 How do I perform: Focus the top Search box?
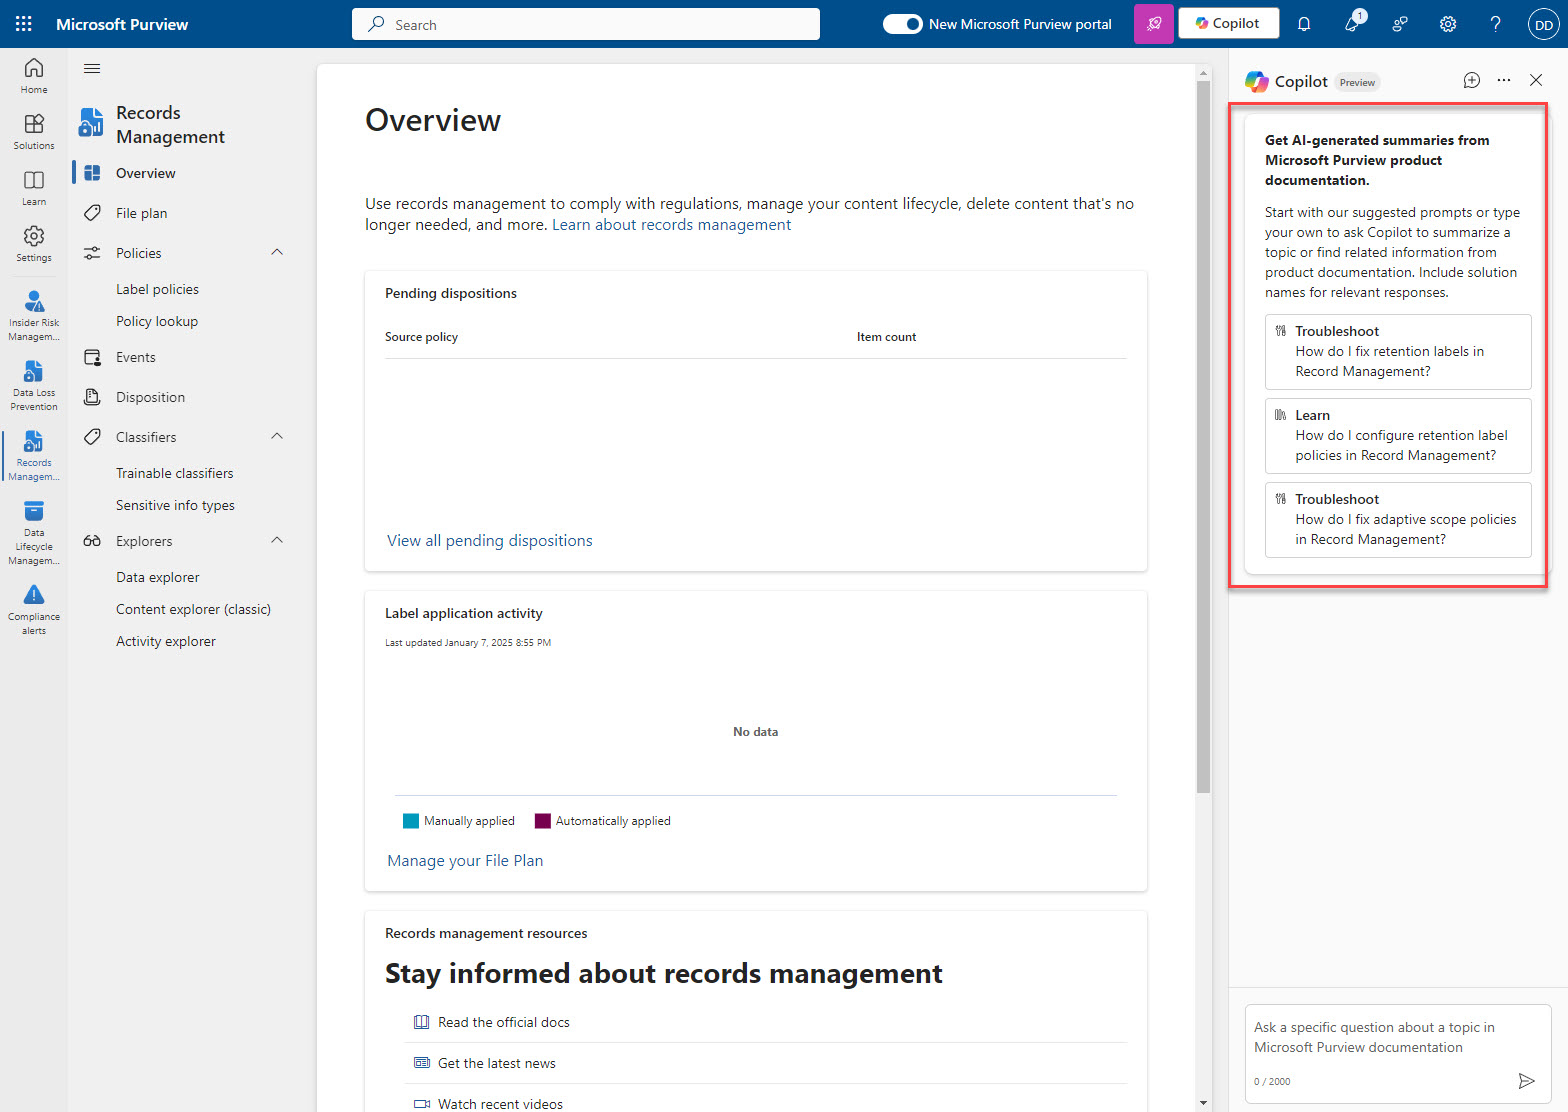[586, 24]
